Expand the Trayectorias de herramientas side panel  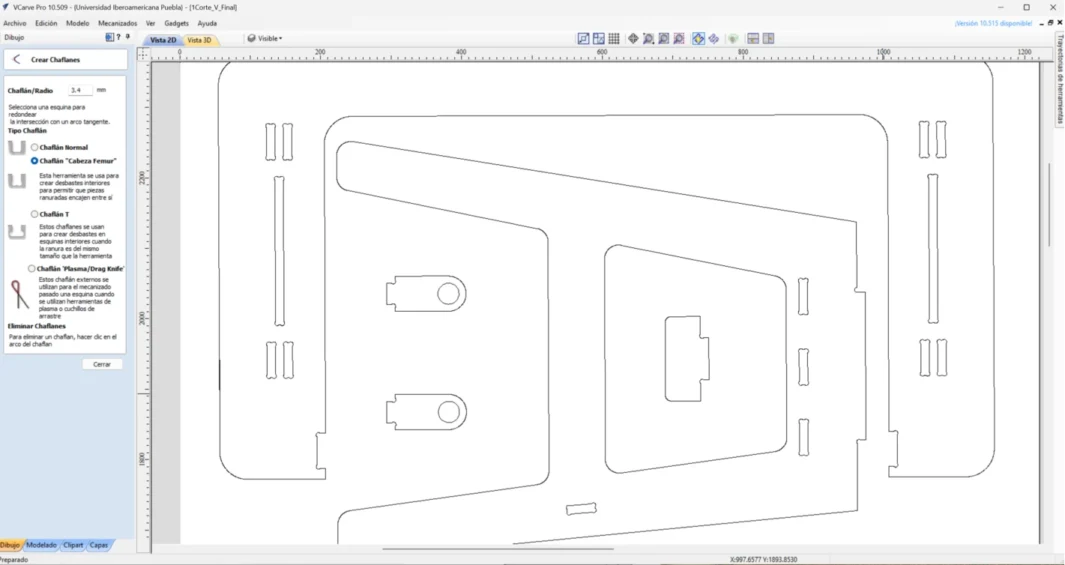[x=1059, y=79]
